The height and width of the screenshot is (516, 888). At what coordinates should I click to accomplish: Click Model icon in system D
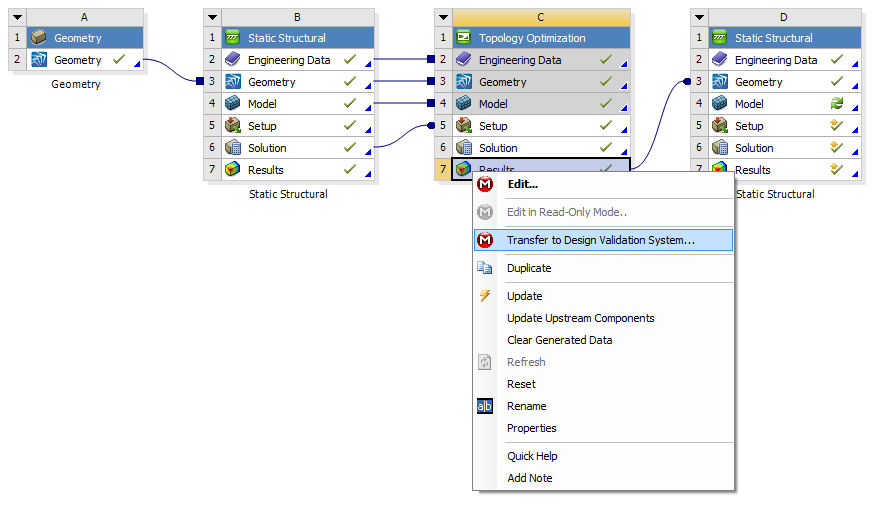[x=720, y=104]
